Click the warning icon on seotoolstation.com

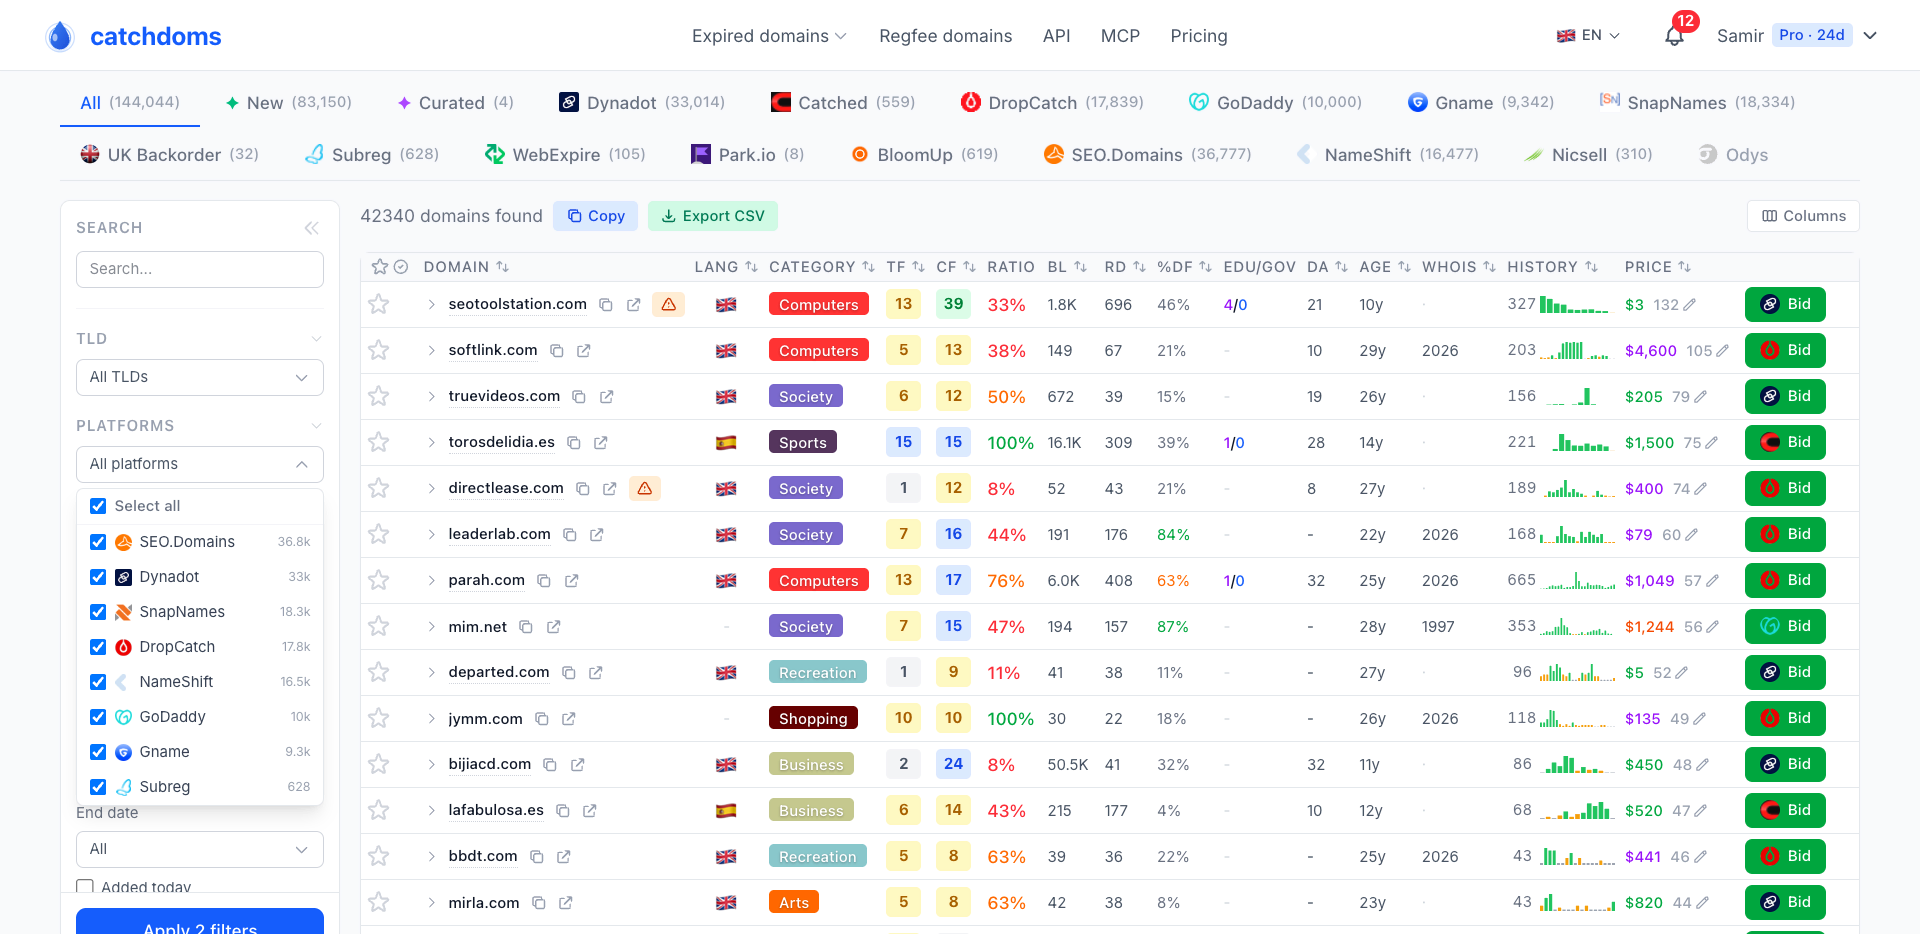(668, 304)
